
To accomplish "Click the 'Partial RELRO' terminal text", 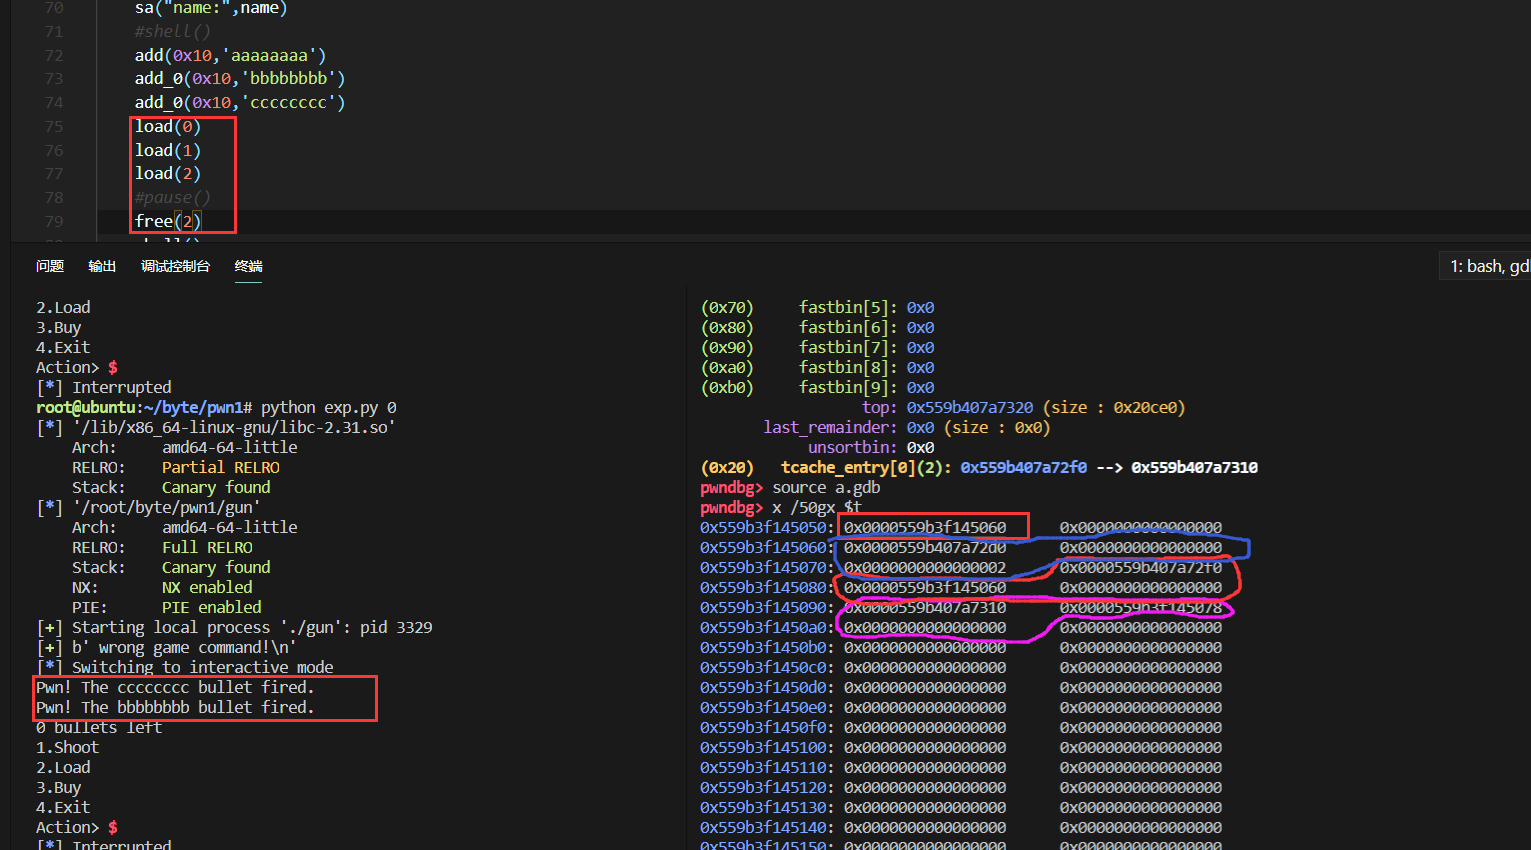I will coord(221,467).
